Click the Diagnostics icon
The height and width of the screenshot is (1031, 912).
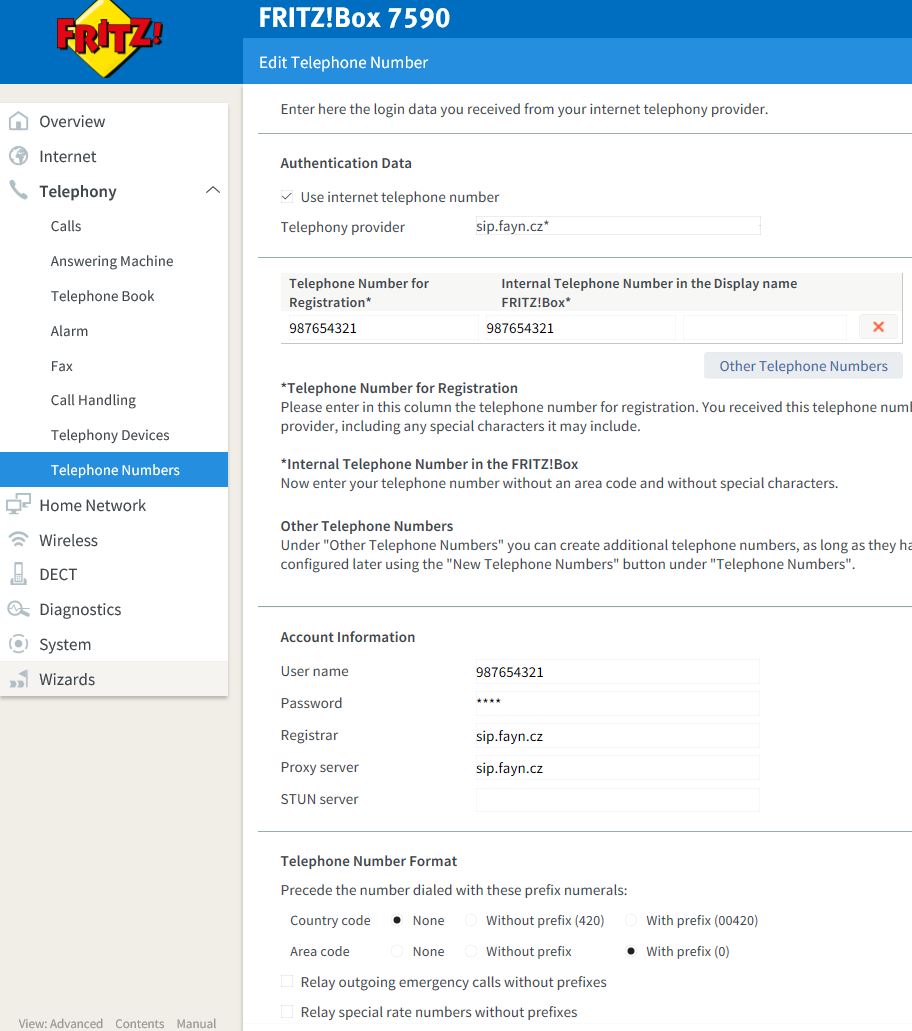click(x=18, y=610)
